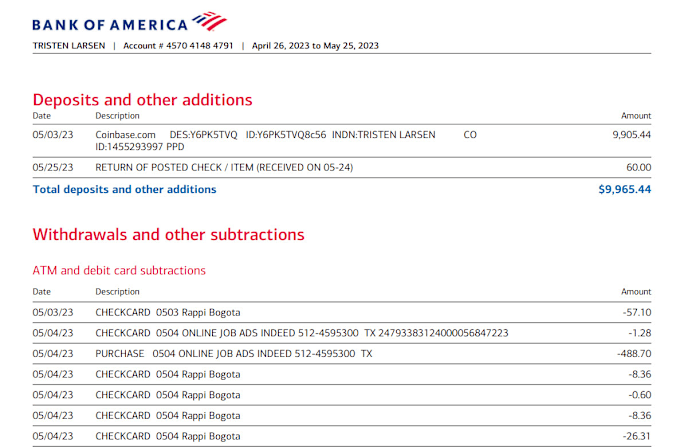Viewport: 680px width, 447px height.
Task: Click the -0.60 Rappi Bogota amount
Action: click(x=640, y=395)
